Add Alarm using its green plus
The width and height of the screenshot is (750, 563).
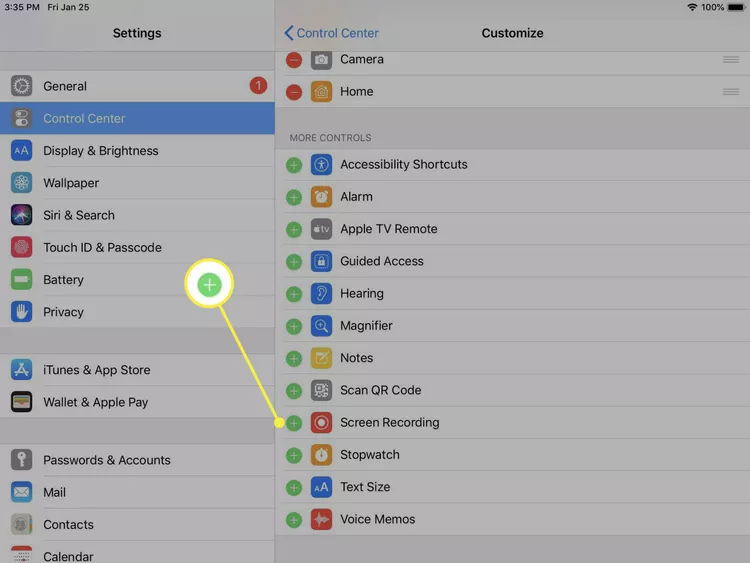294,197
